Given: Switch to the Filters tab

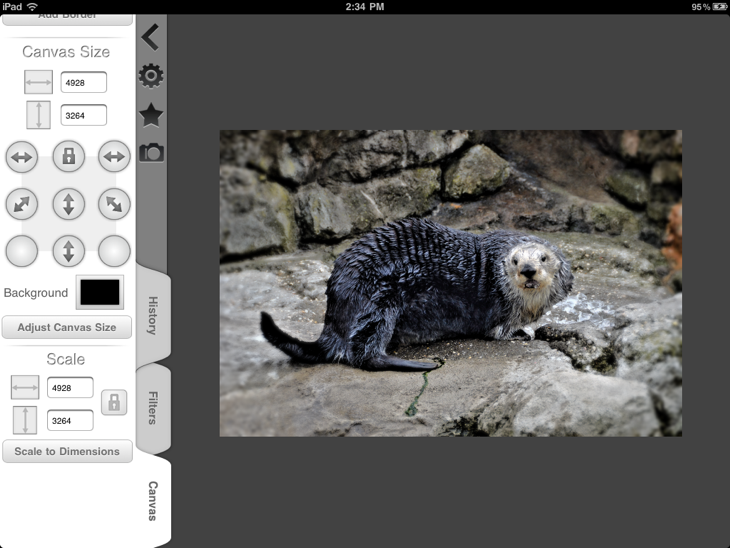Looking at the screenshot, I should 153,409.
